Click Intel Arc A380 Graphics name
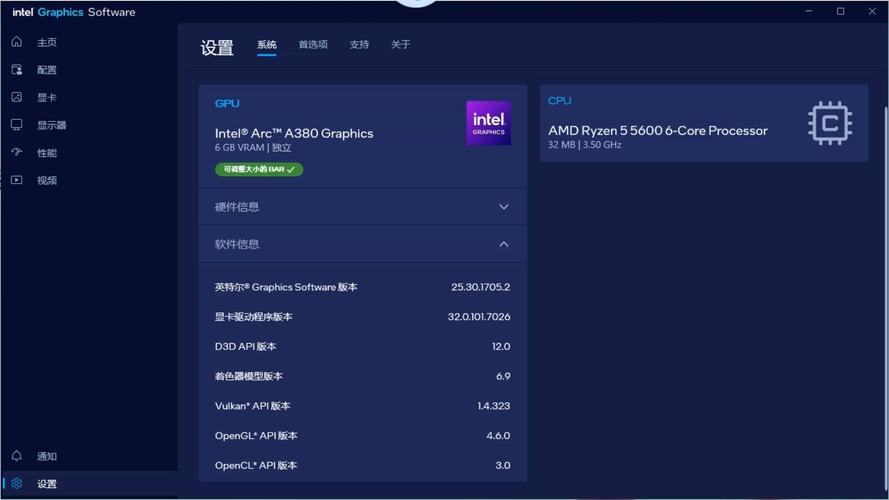 coord(294,133)
